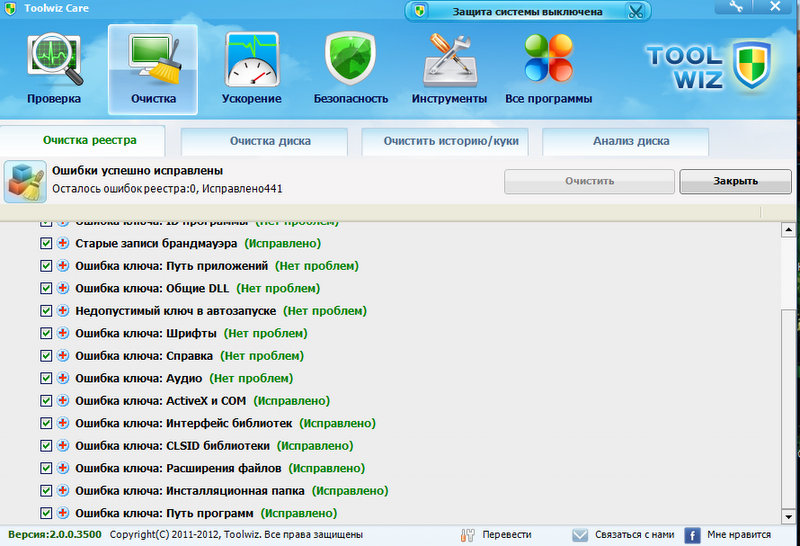Switch to Очистка реестра tab
Screen dimensions: 800x546
[83, 140]
